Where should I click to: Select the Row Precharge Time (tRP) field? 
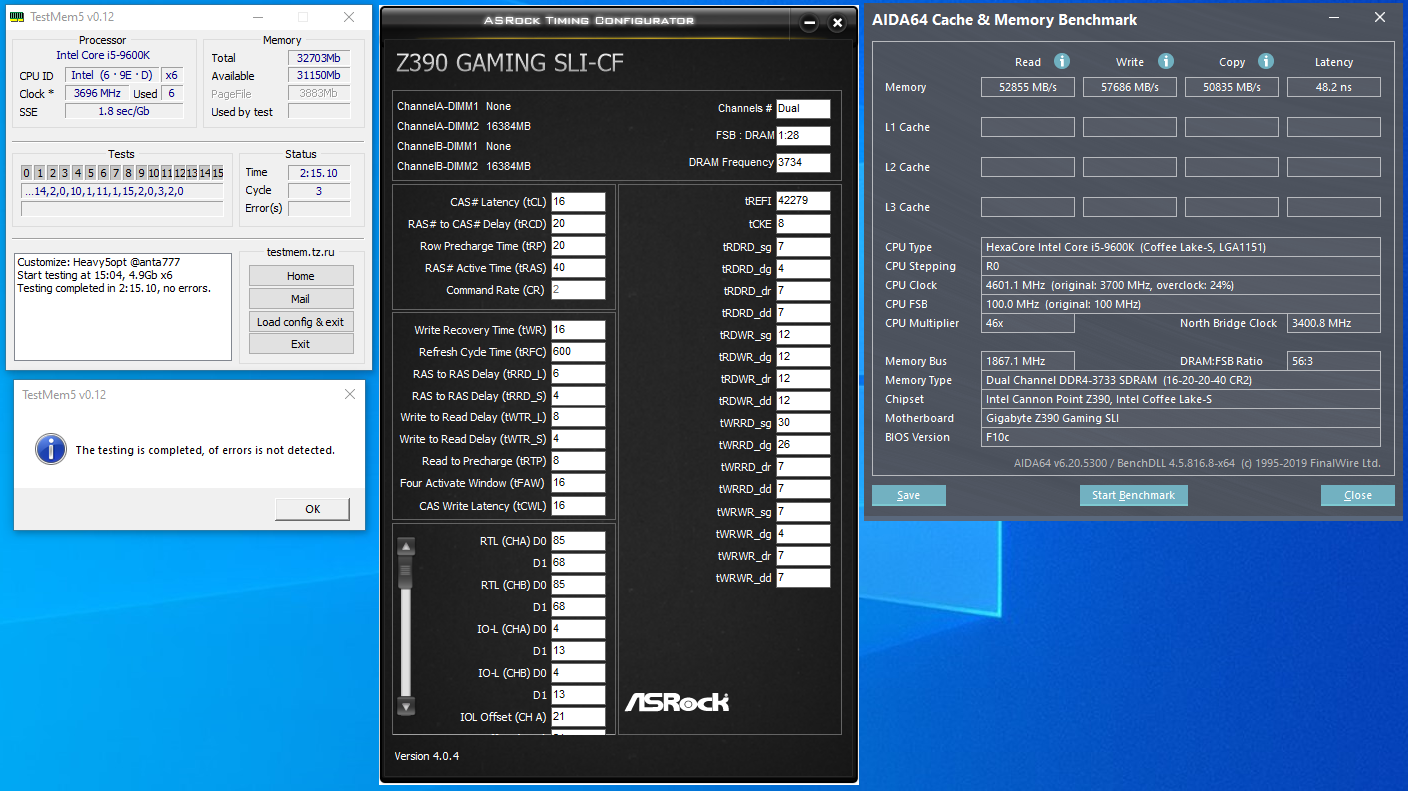tap(578, 246)
